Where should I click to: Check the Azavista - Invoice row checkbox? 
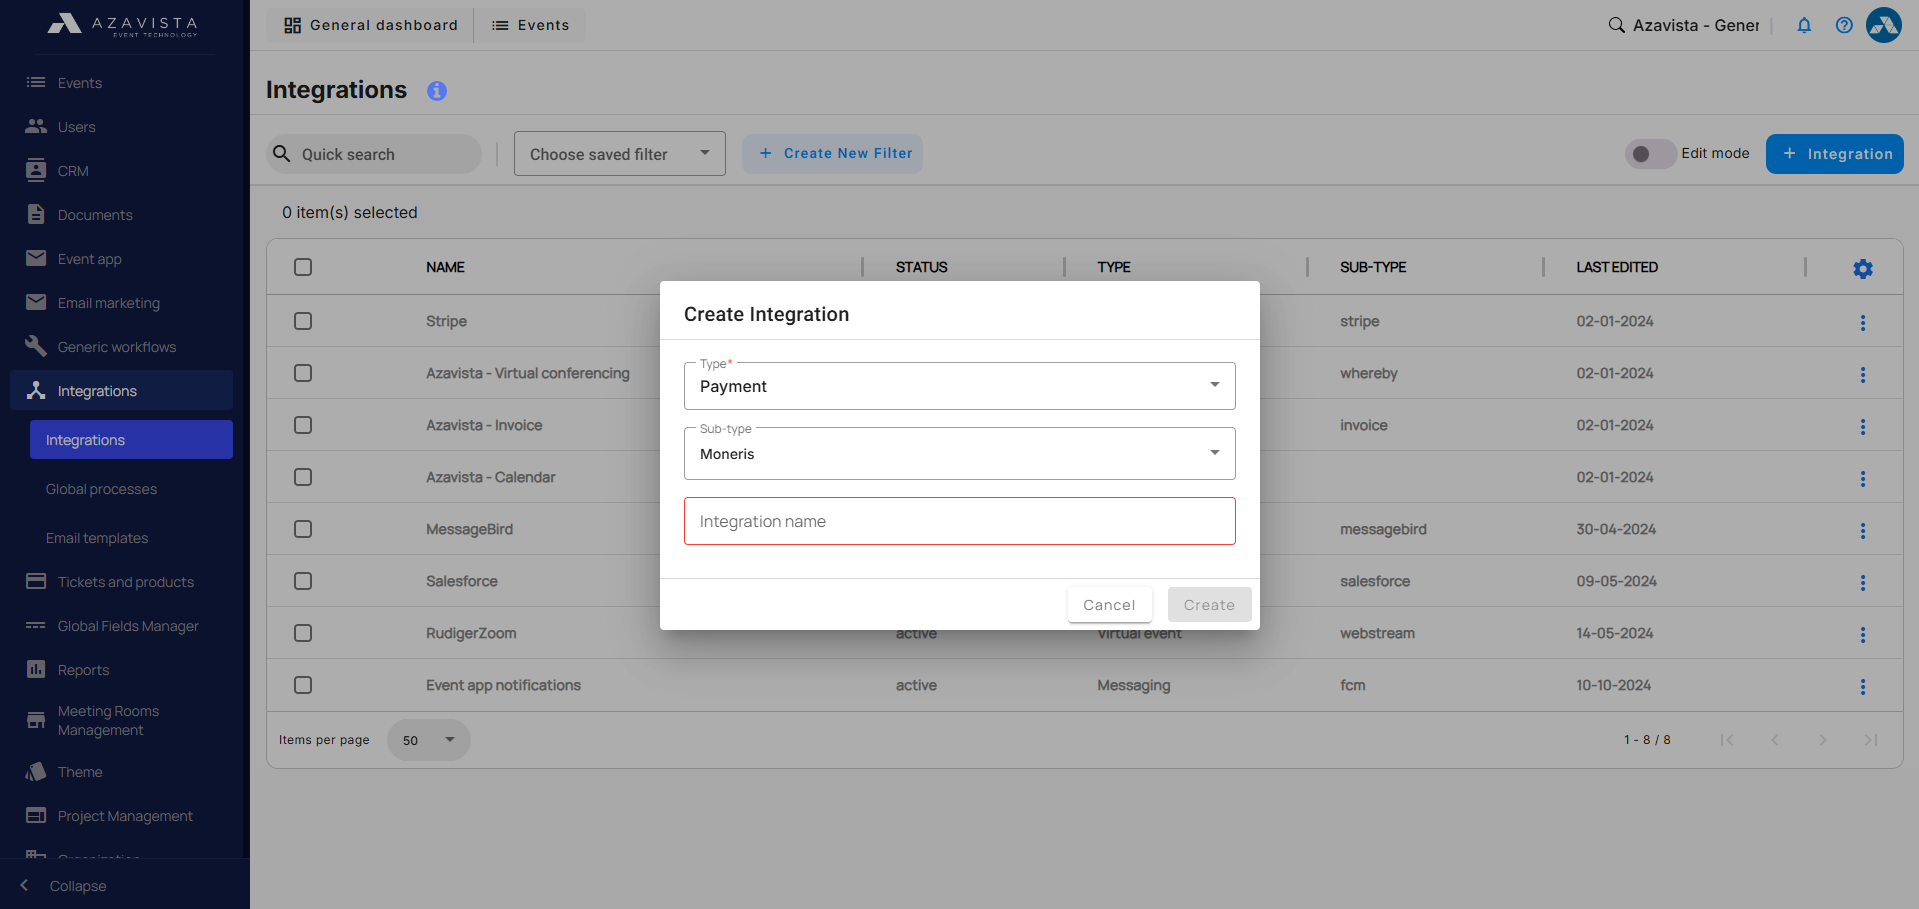pos(303,425)
